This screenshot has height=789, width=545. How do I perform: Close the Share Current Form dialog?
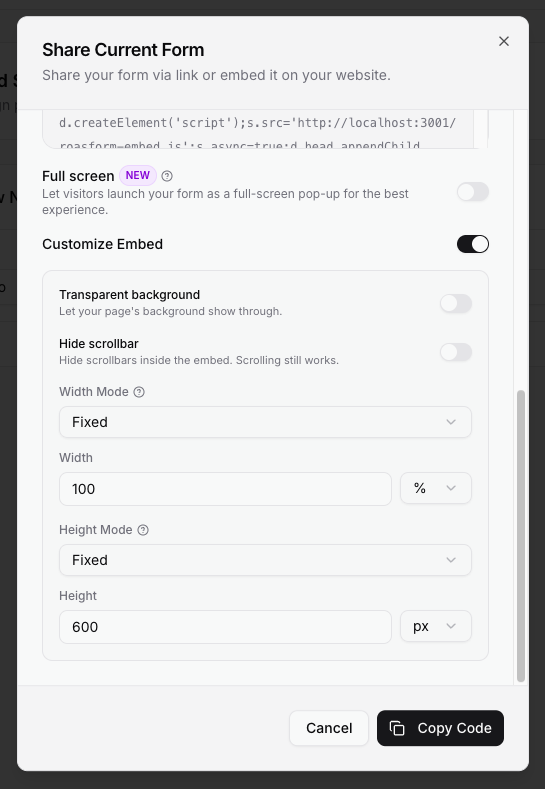click(x=504, y=41)
